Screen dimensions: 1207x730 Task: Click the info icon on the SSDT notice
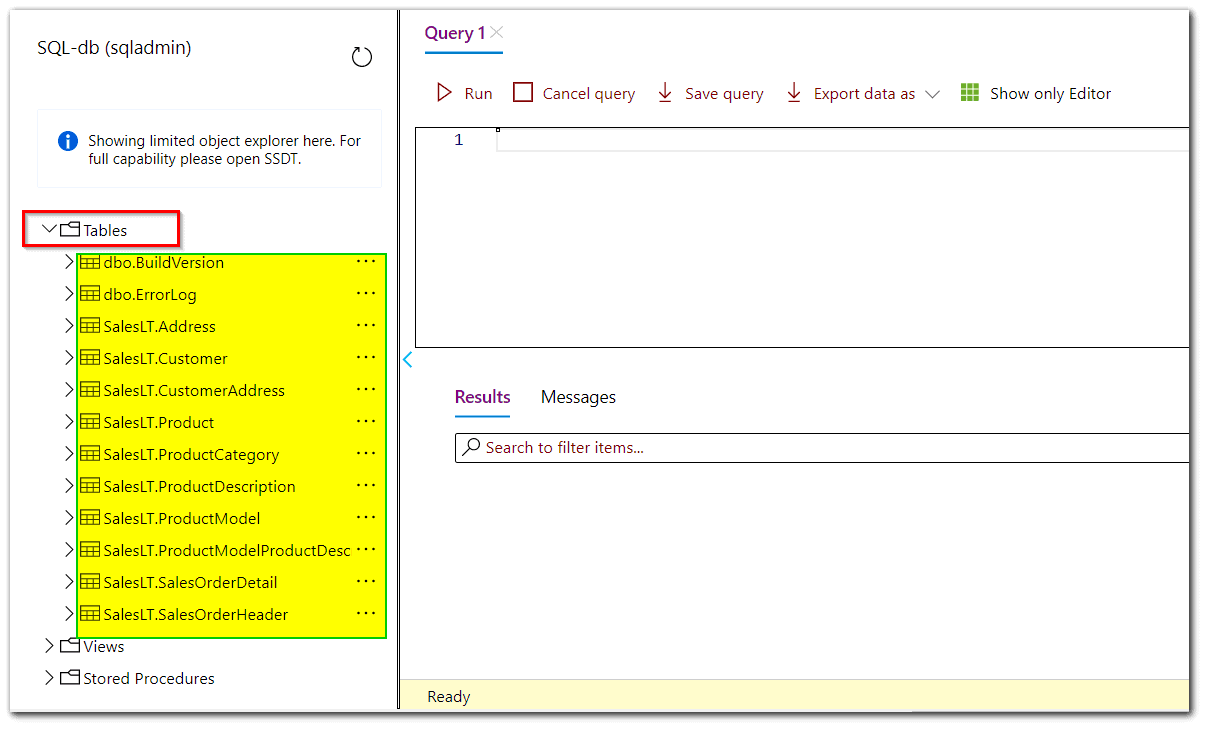point(67,141)
